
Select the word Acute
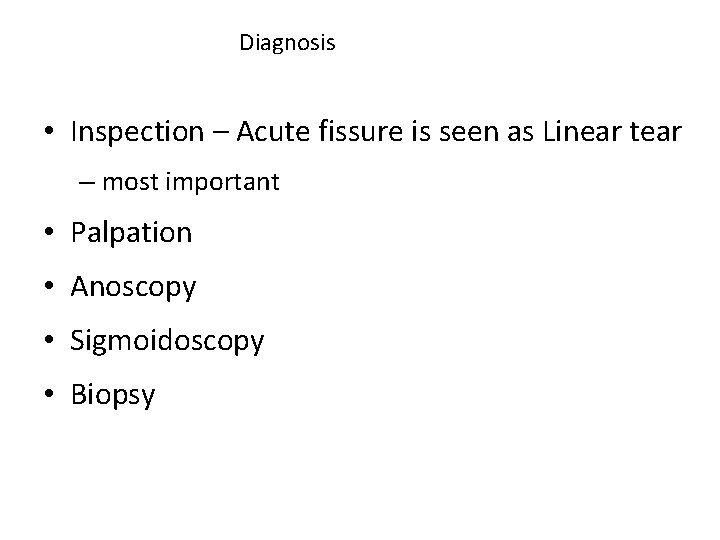point(274,131)
